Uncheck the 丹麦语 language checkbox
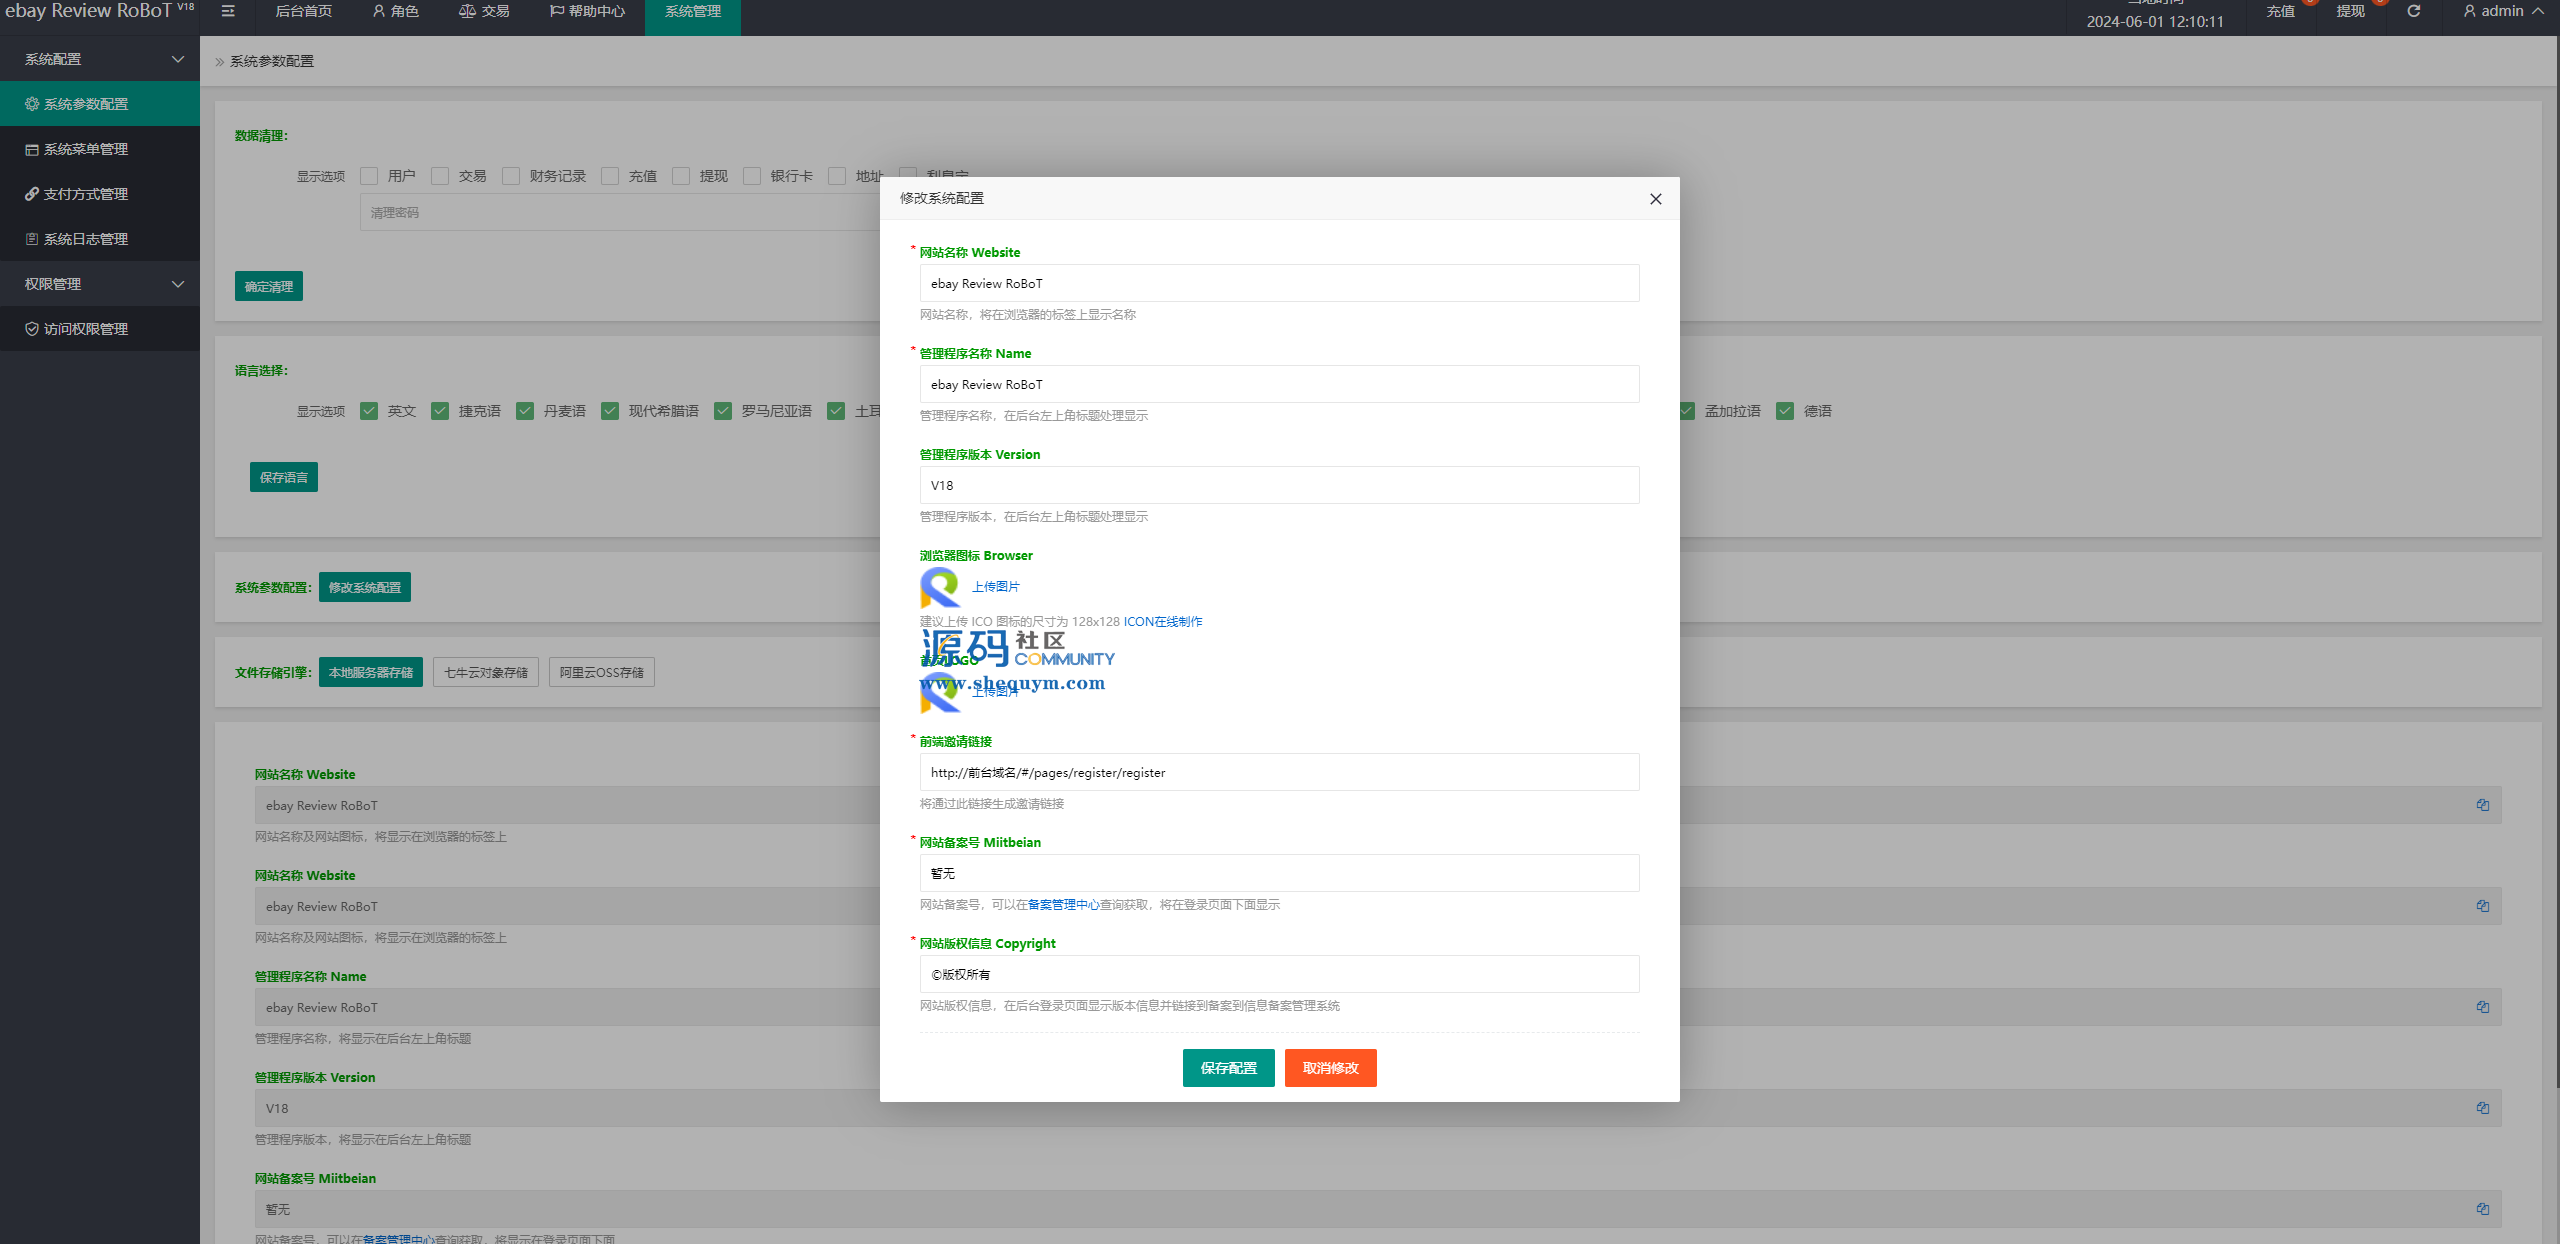Image resolution: width=2560 pixels, height=1244 pixels. click(x=525, y=411)
